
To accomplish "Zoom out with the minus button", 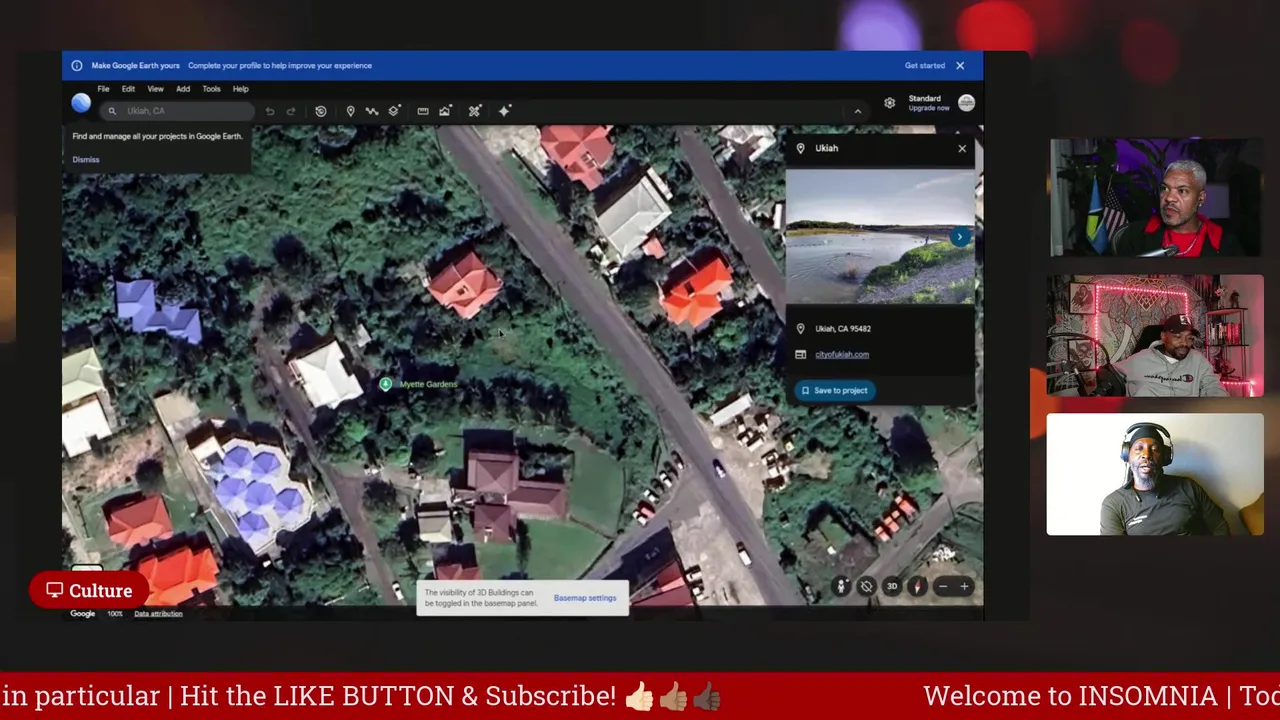I will click(942, 587).
